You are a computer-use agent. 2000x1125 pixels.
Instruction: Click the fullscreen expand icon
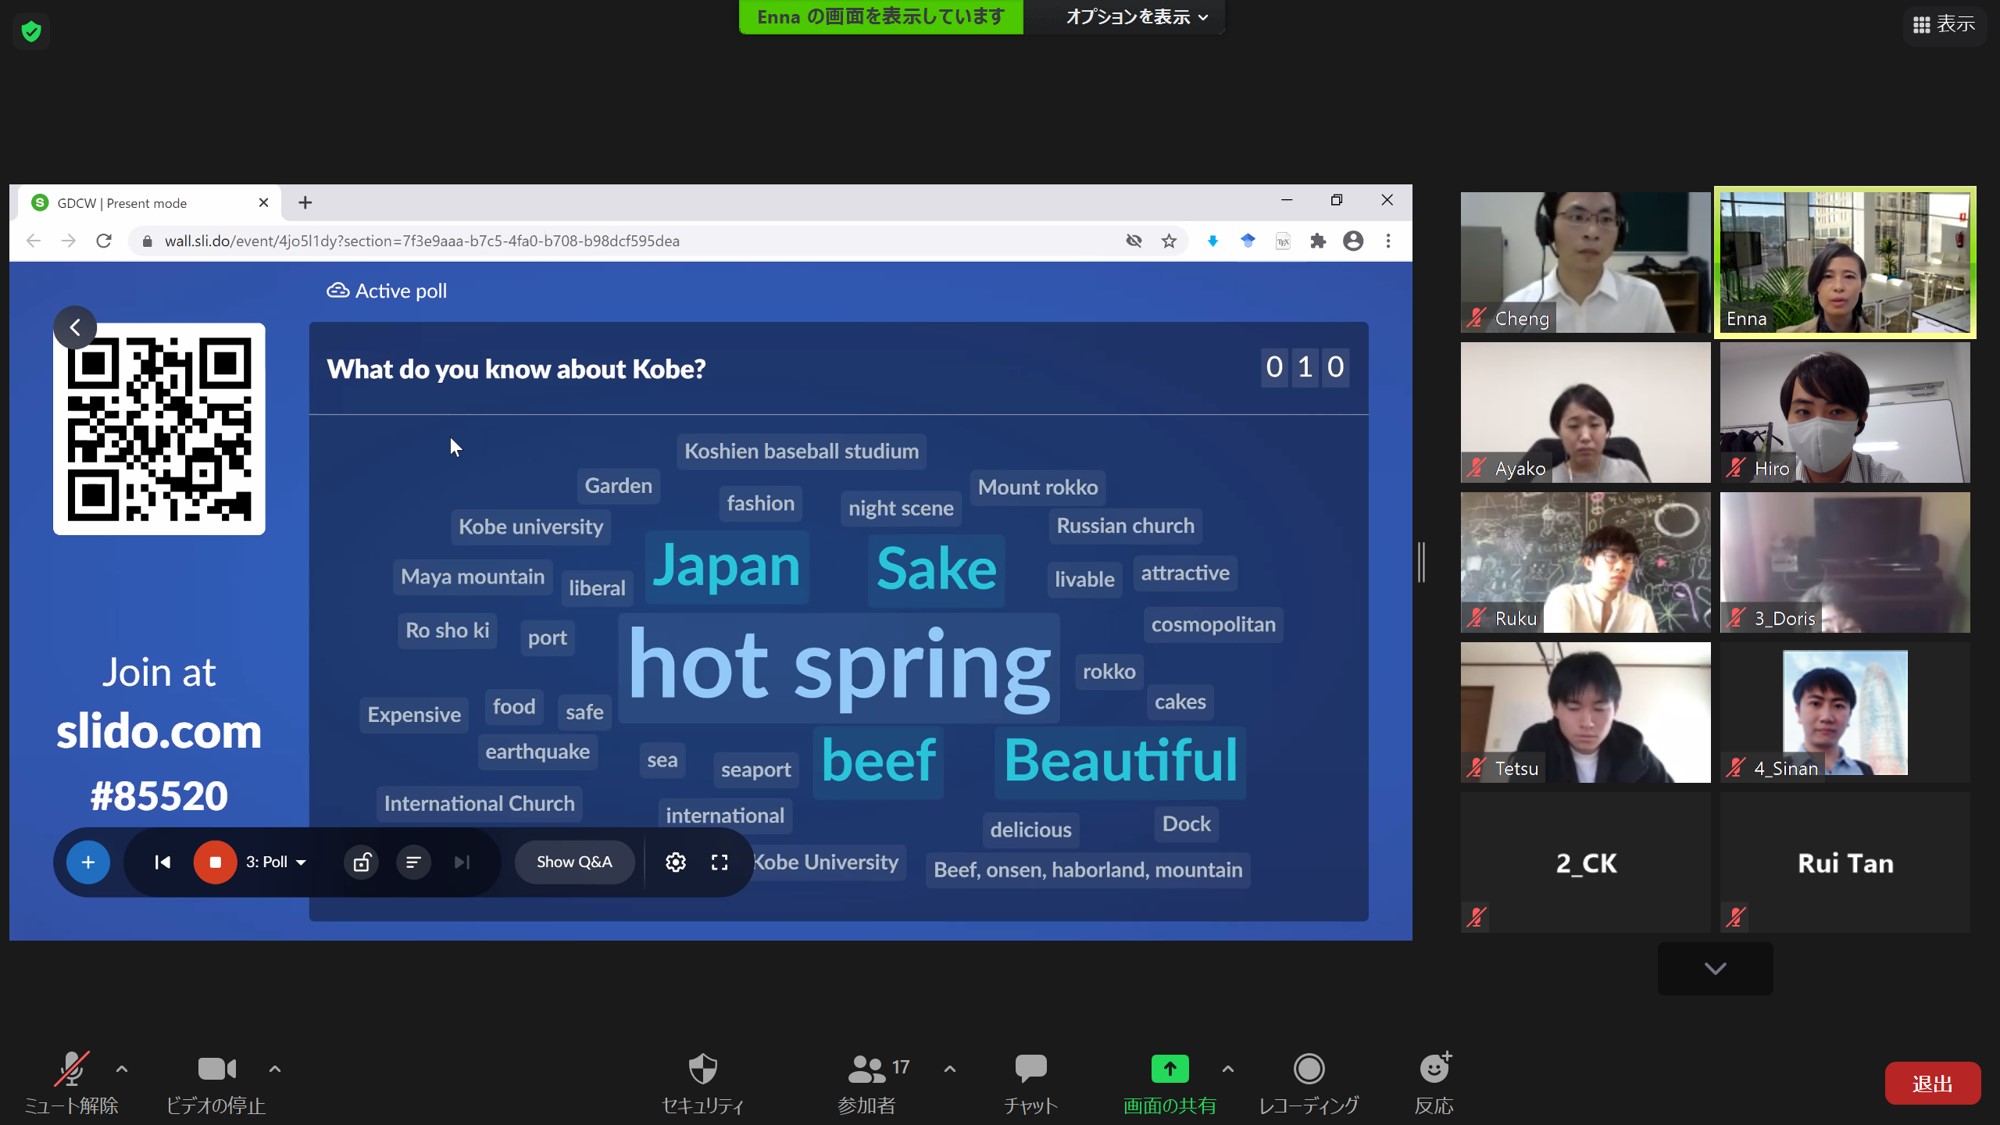point(718,861)
